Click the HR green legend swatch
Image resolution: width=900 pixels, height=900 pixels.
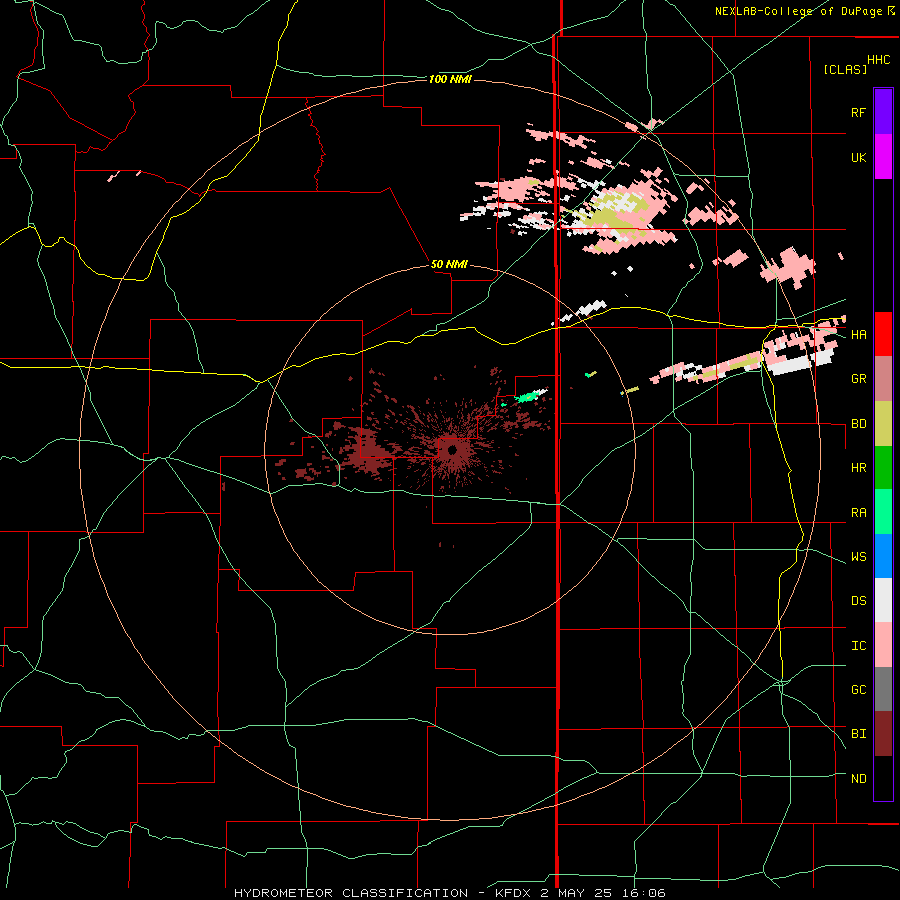coord(883,468)
